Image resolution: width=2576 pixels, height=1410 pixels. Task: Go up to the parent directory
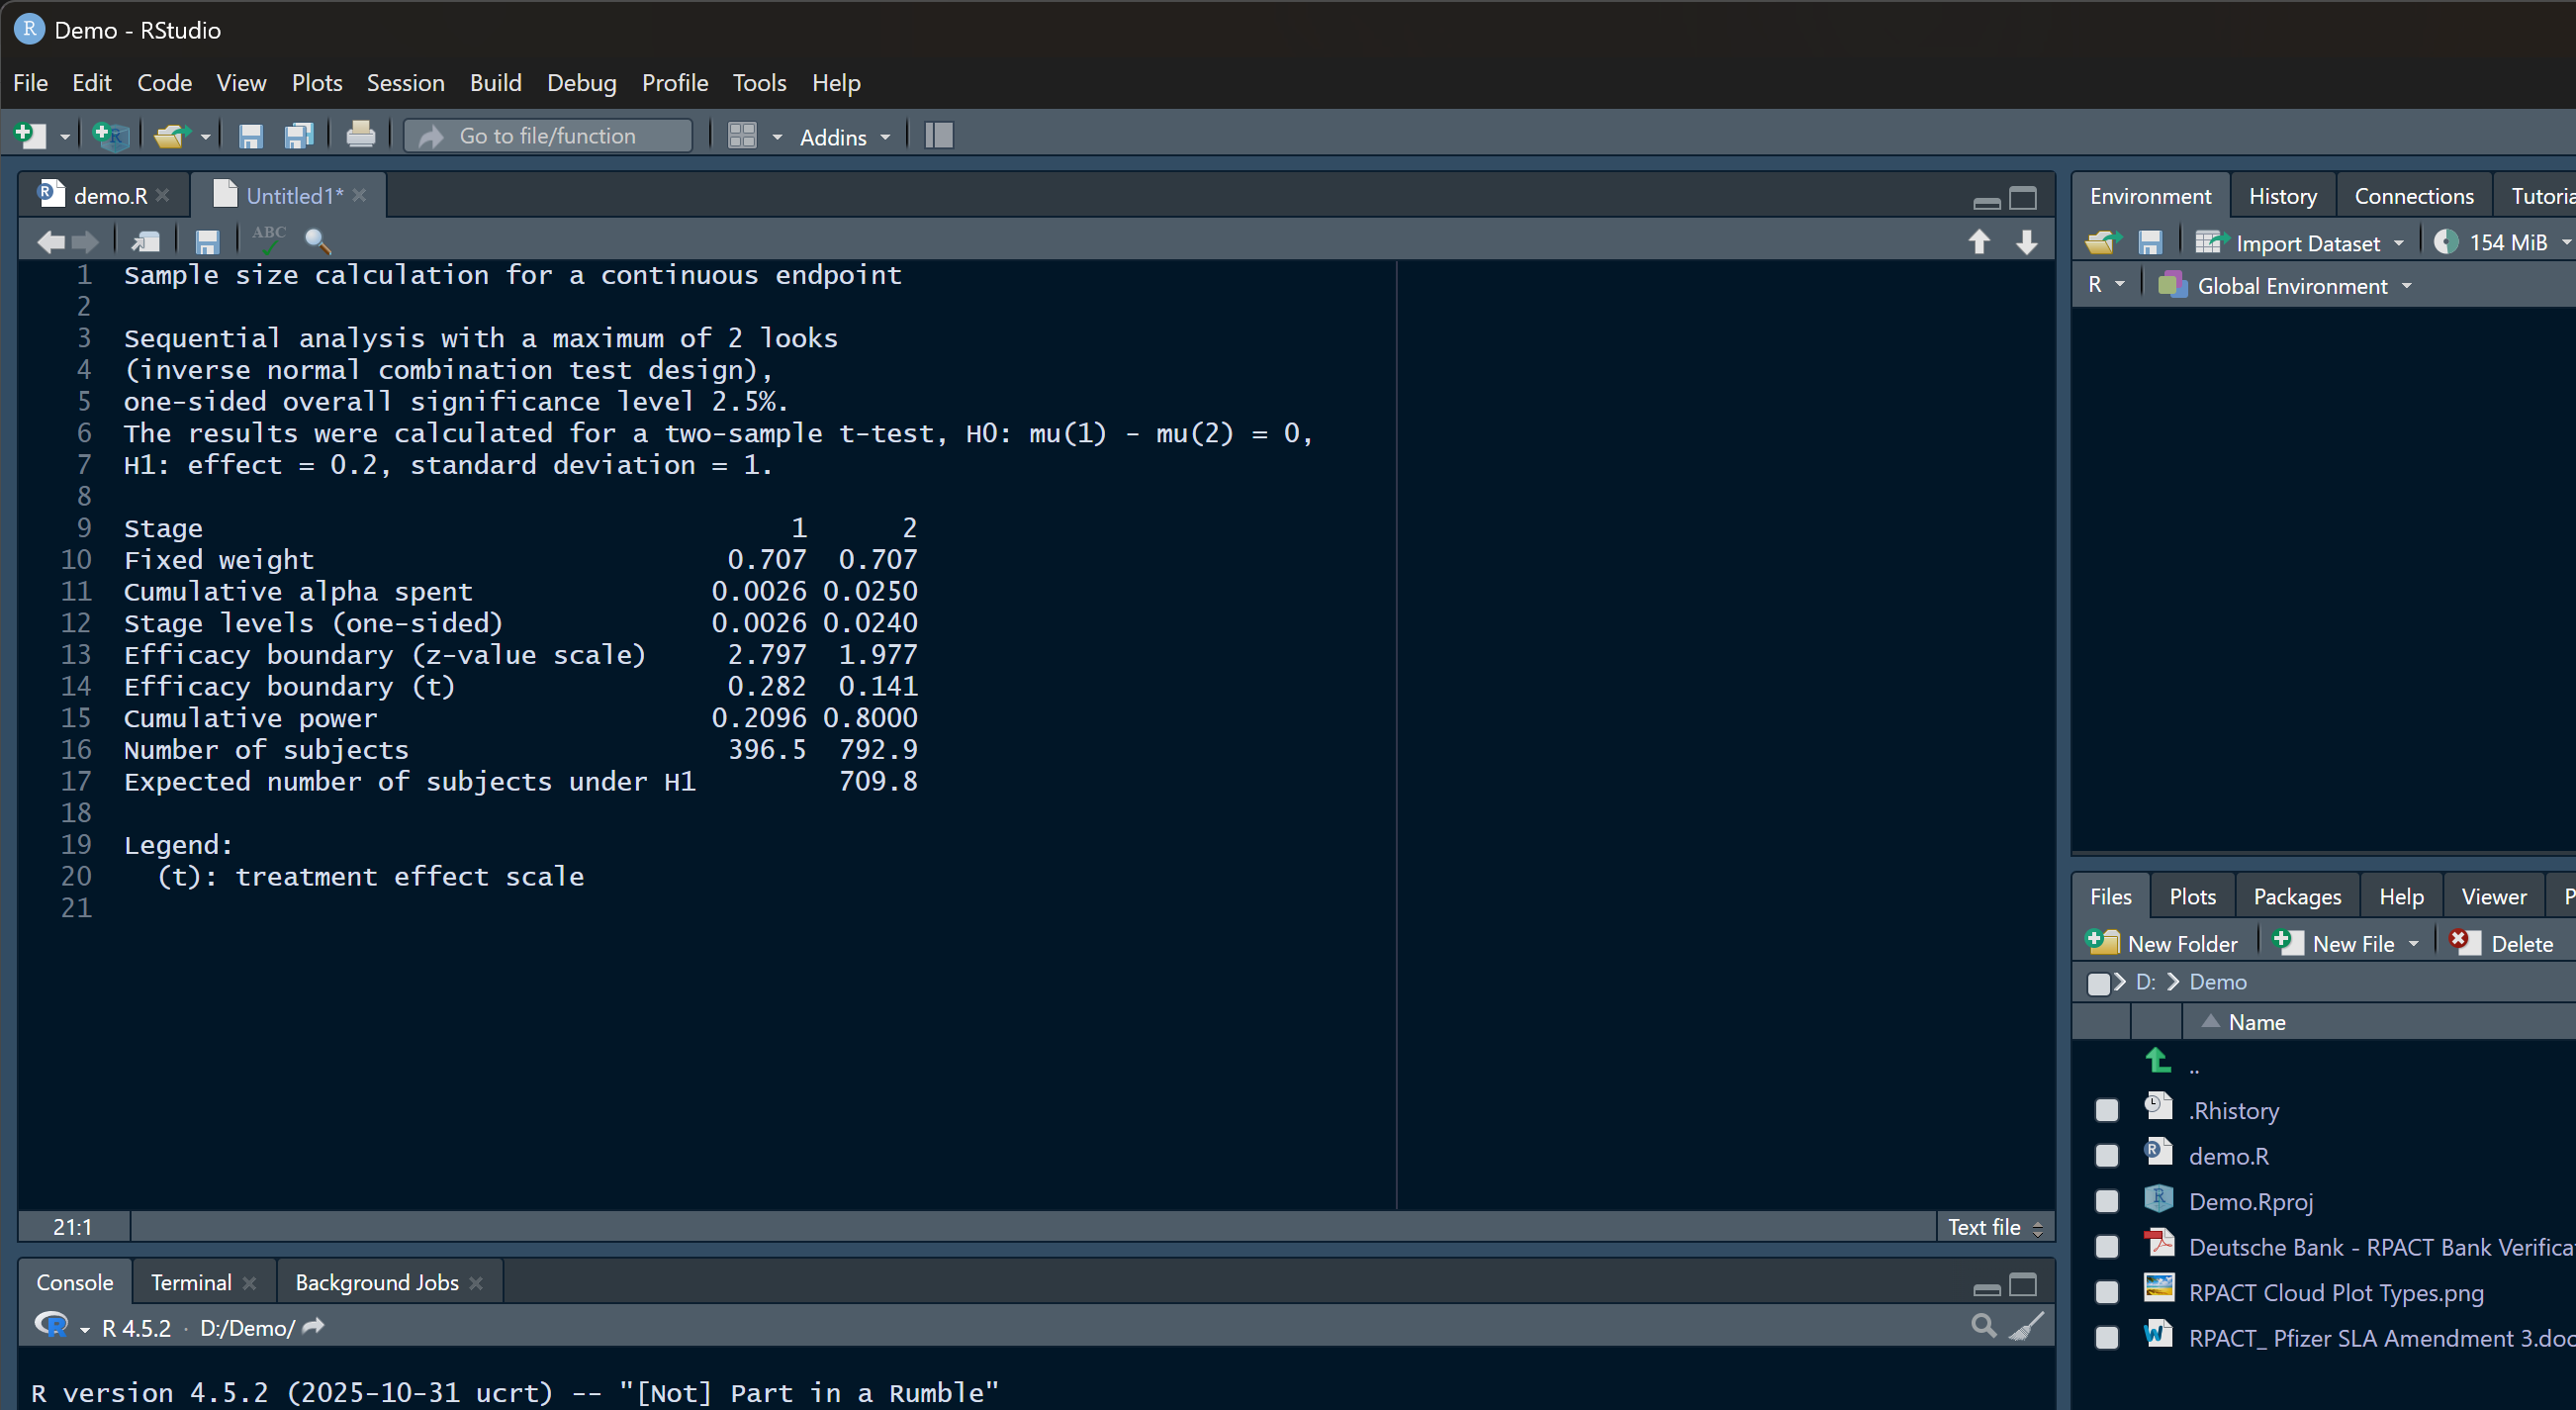pyautogui.click(x=2159, y=1060)
